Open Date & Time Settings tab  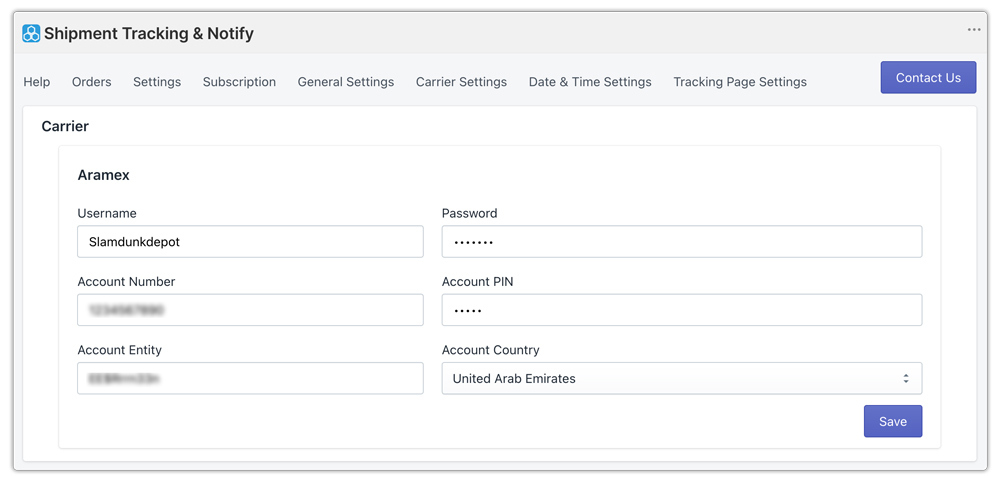(590, 82)
